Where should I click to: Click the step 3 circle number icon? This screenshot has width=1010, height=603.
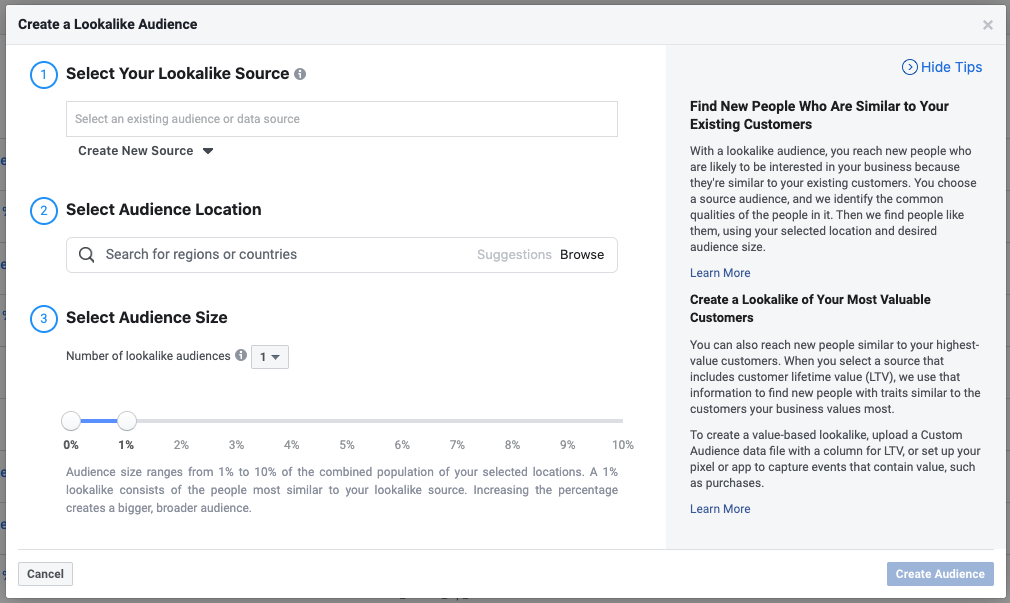tap(44, 319)
